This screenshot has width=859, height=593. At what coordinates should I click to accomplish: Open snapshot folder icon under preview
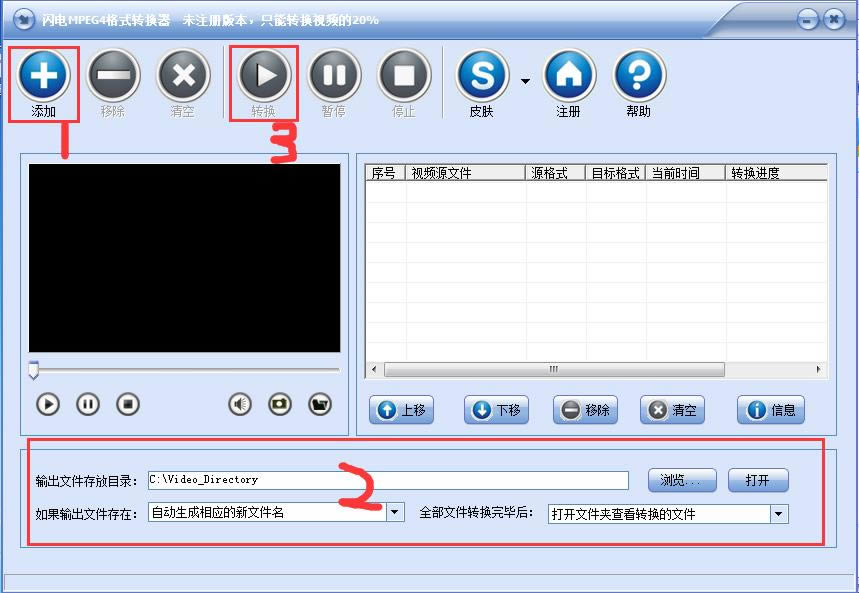[320, 405]
